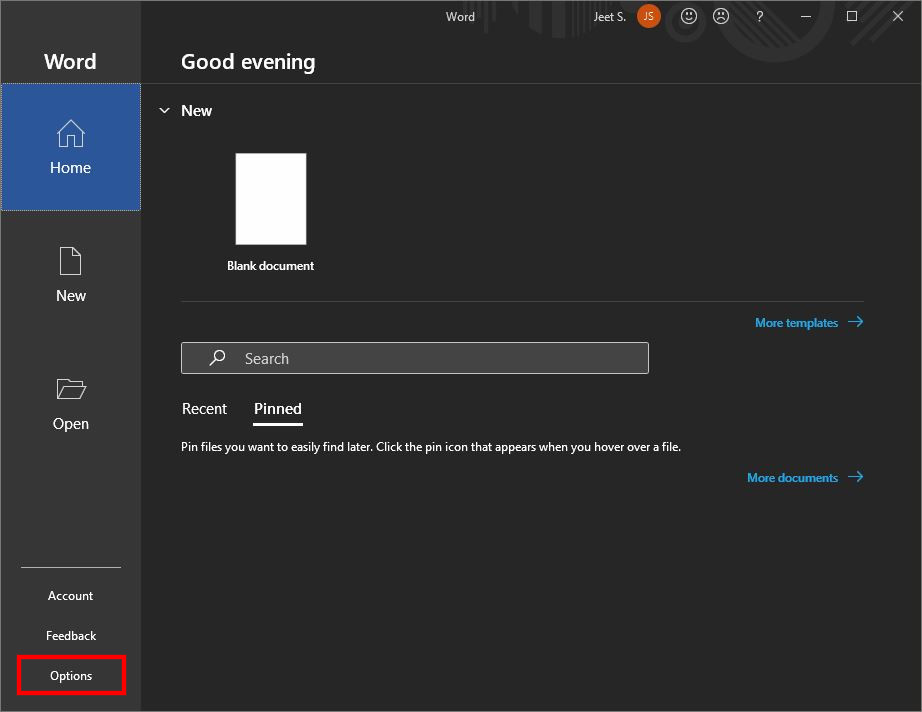Click the arrow next to More templates
Image resolution: width=922 pixels, height=712 pixels.
coord(857,322)
